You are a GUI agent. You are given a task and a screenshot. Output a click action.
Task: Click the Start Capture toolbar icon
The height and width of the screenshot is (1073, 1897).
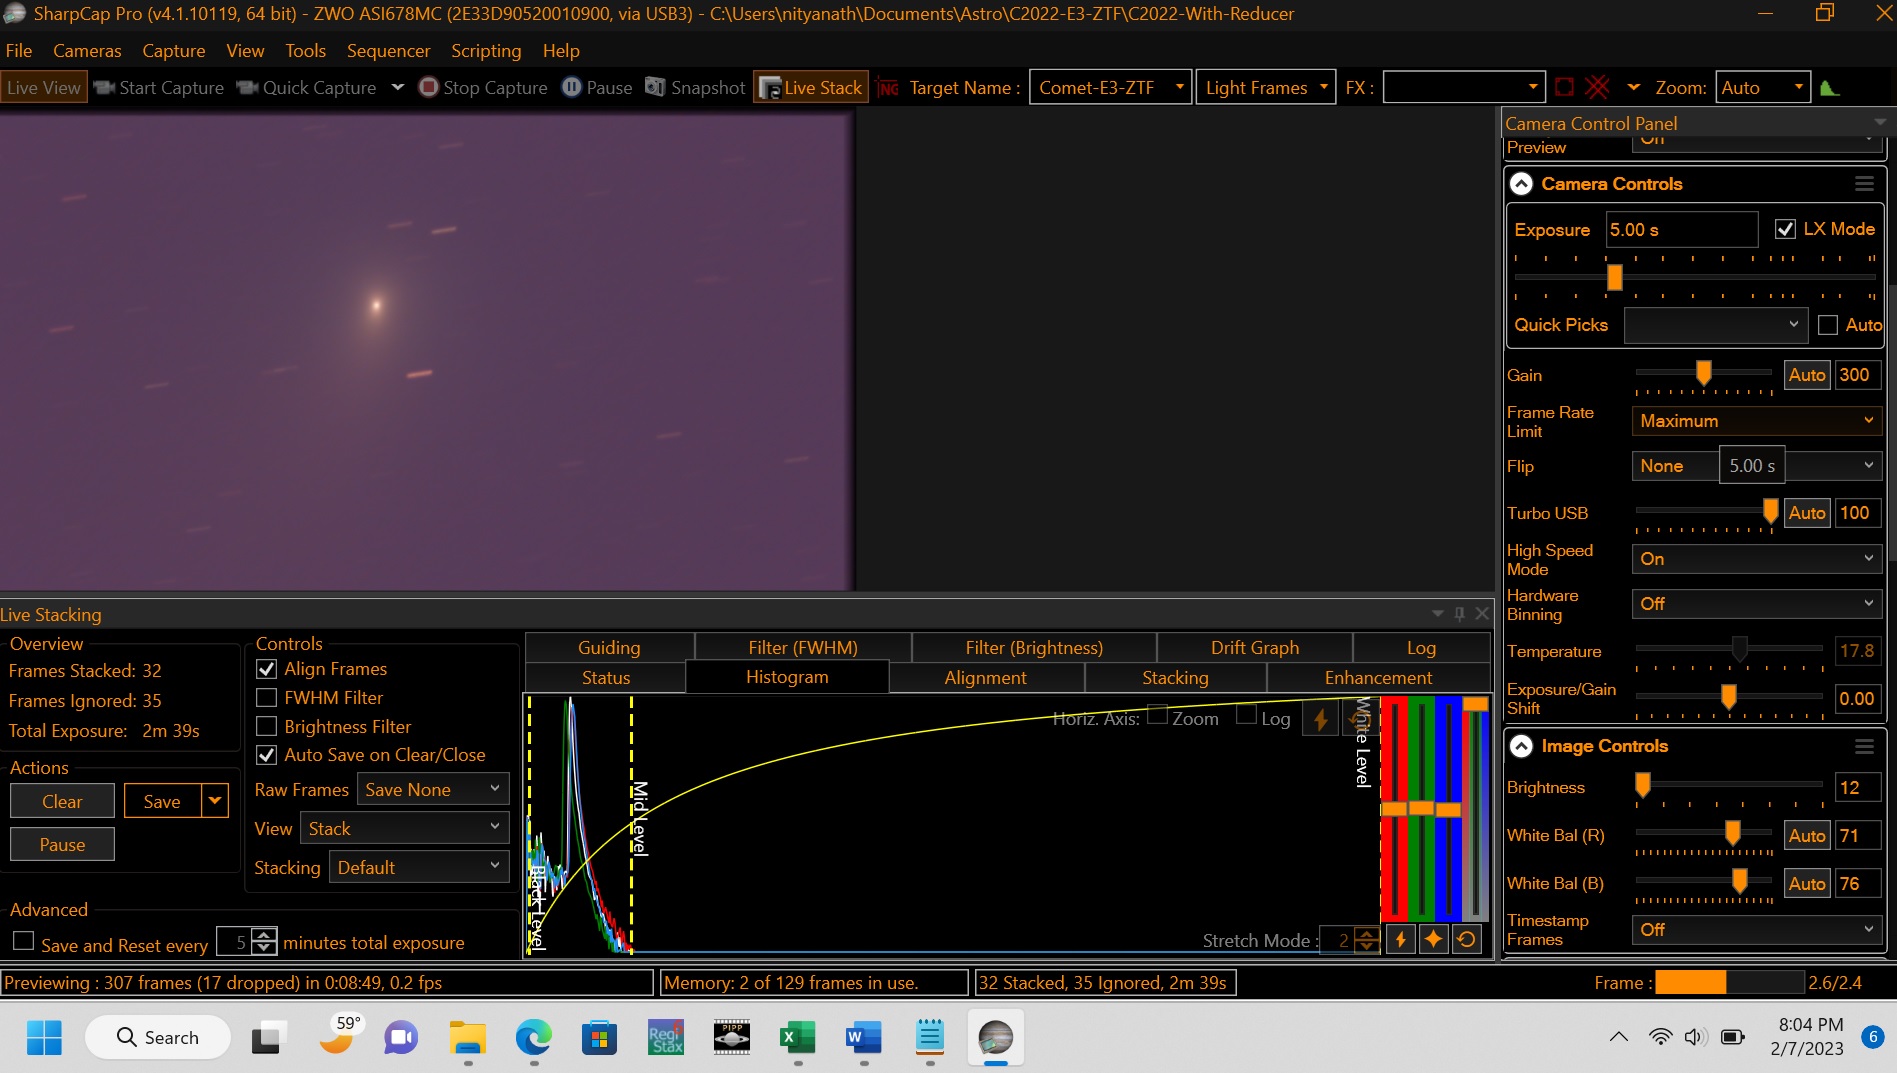coord(104,88)
